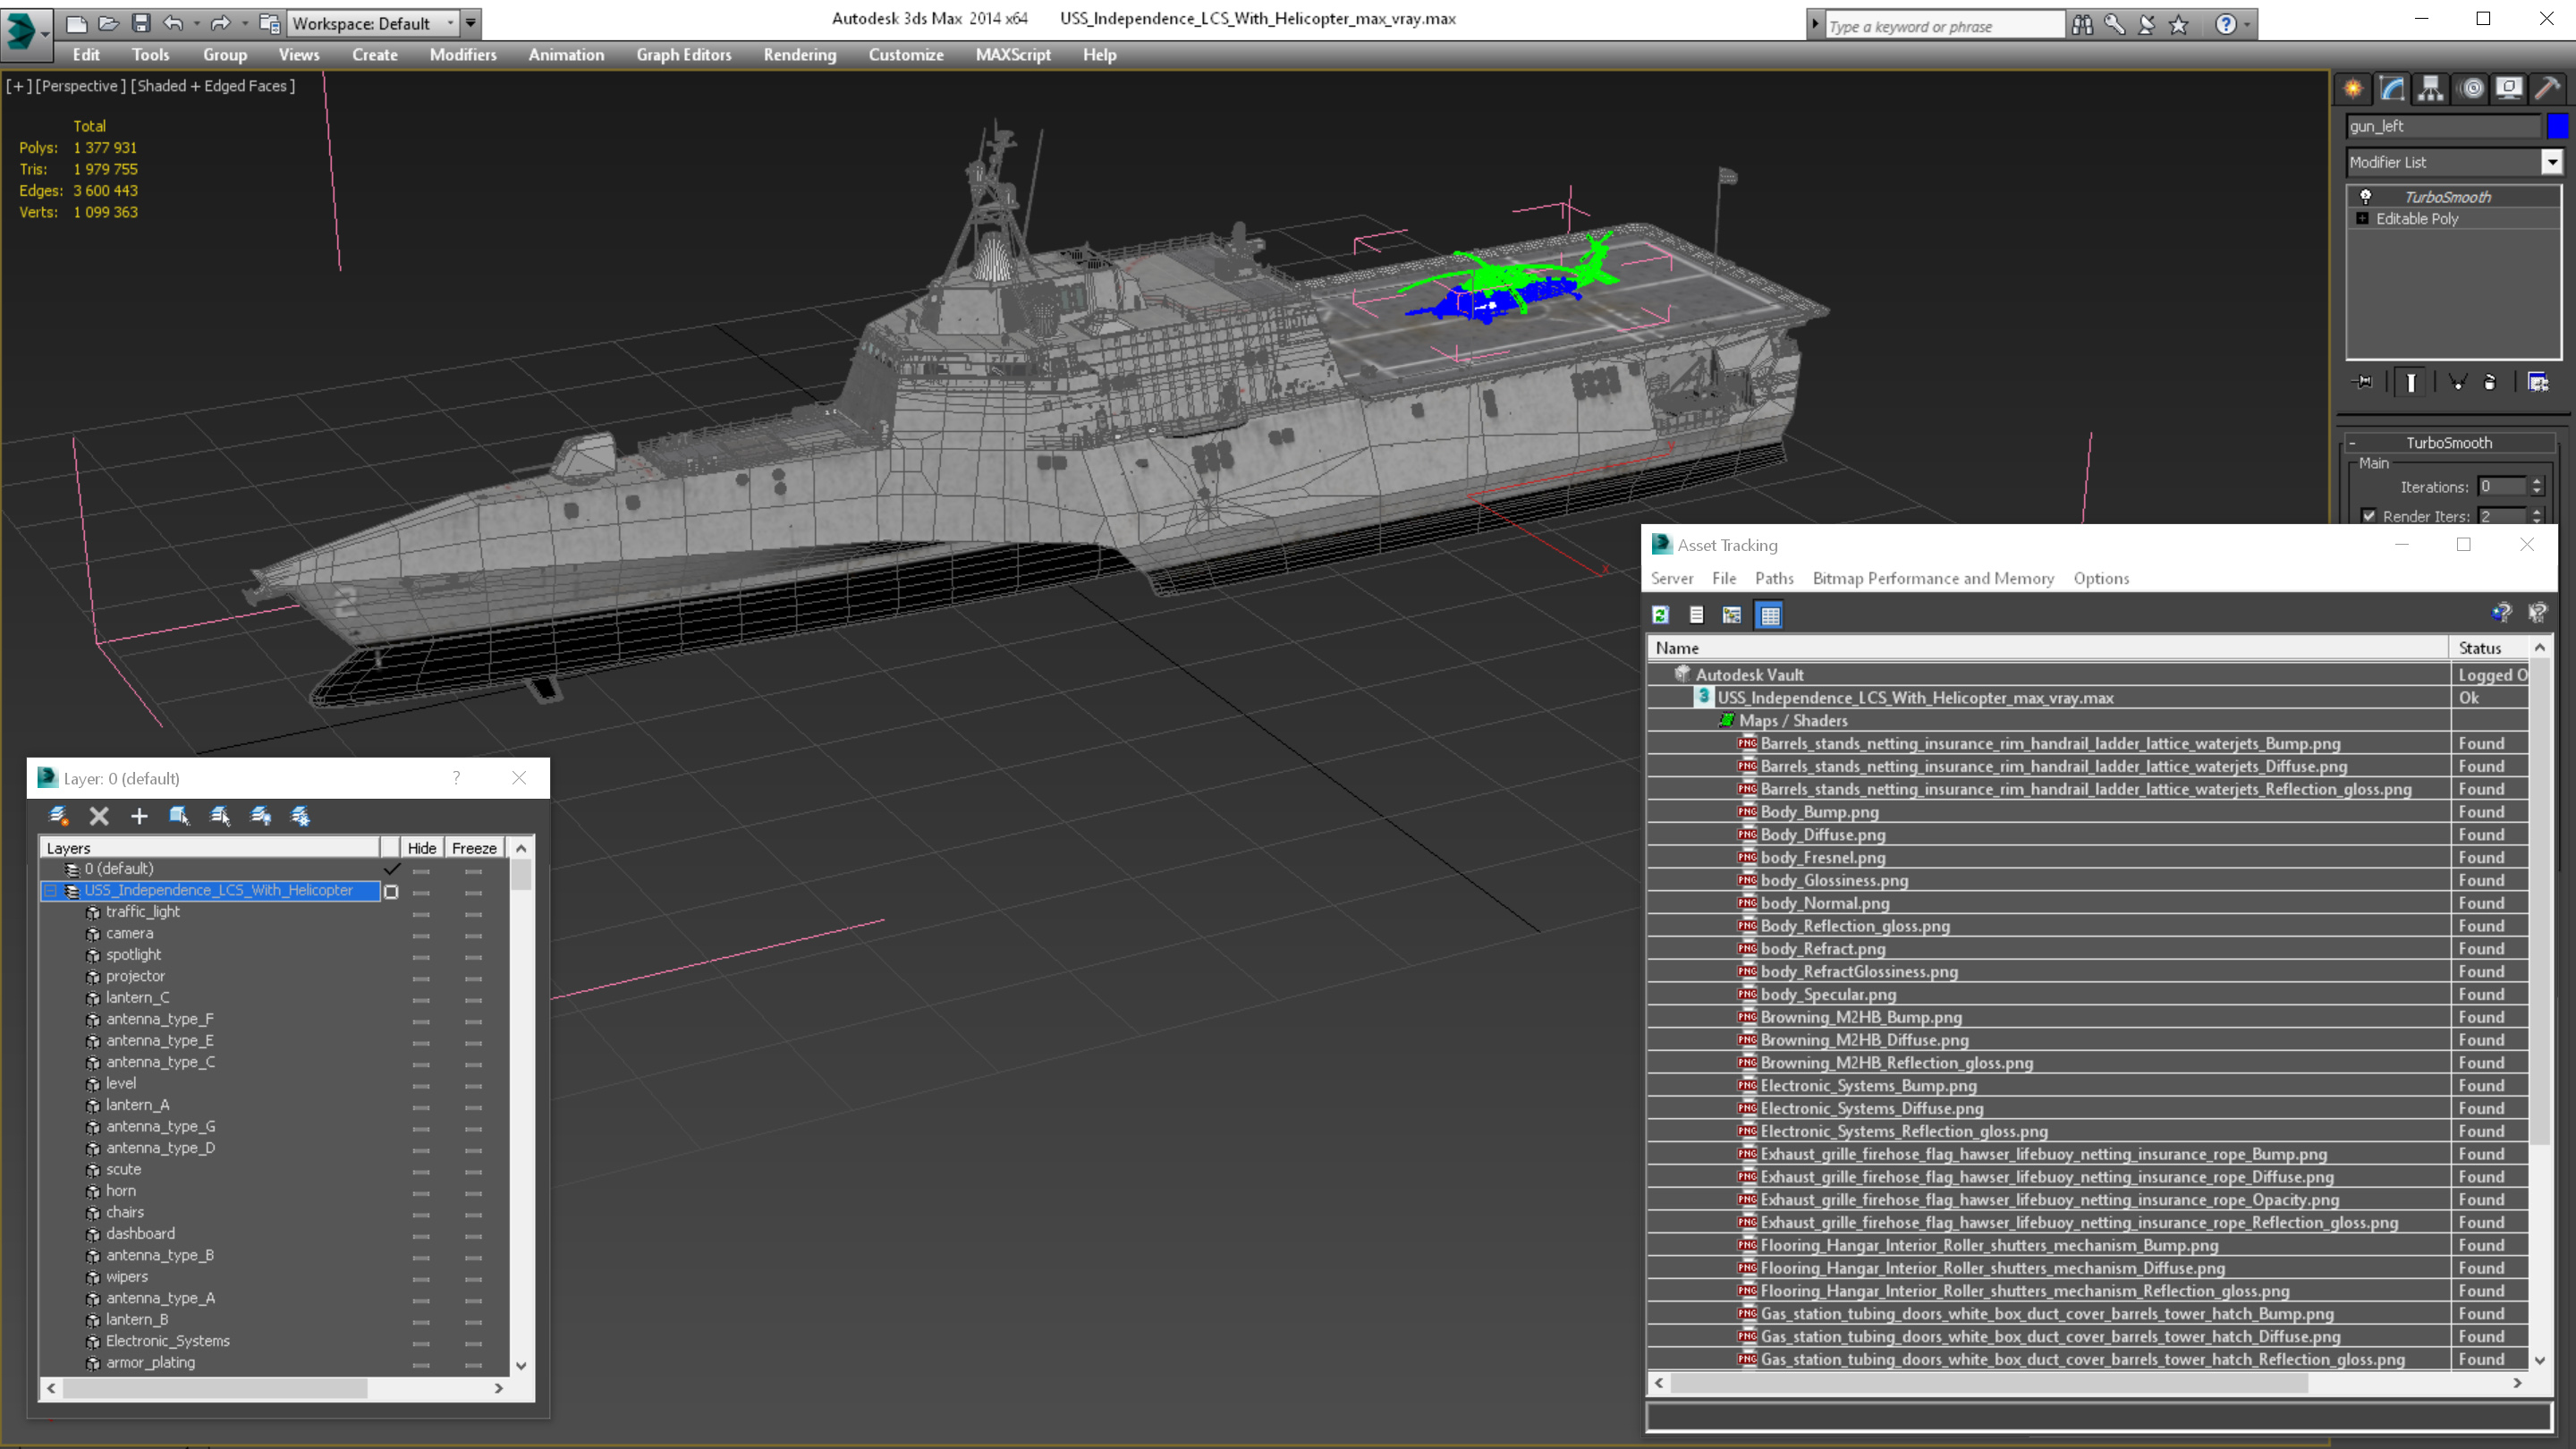Open Paths menu in Asset Tracking
2576x1449 pixels.
[1774, 578]
